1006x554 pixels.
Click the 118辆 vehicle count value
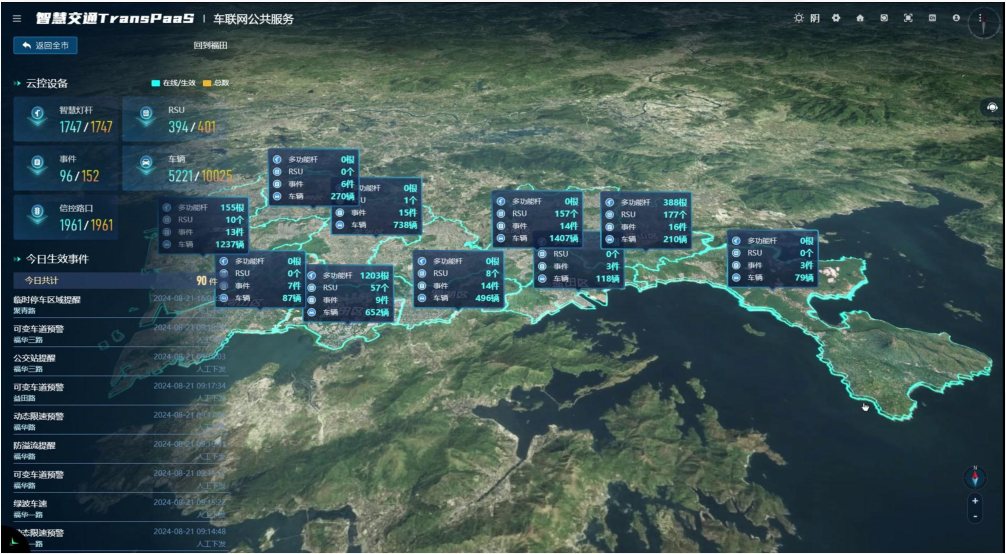[x=606, y=279]
